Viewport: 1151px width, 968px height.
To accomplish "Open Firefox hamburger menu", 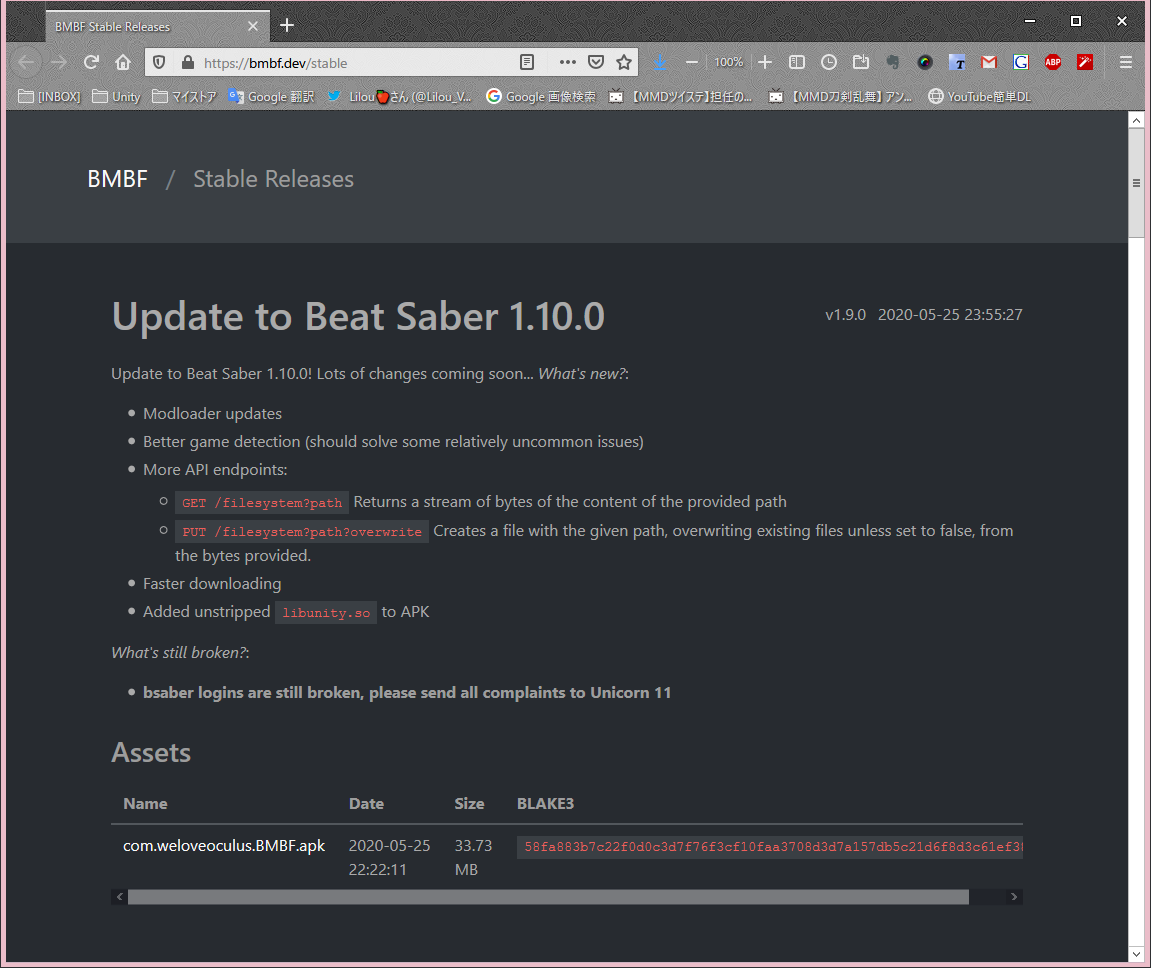I will pyautogui.click(x=1126, y=62).
